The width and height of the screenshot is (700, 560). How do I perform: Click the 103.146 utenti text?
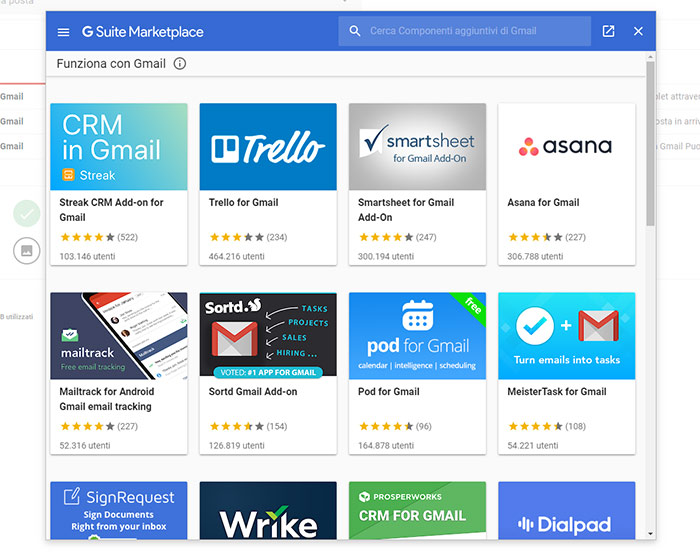coord(88,256)
